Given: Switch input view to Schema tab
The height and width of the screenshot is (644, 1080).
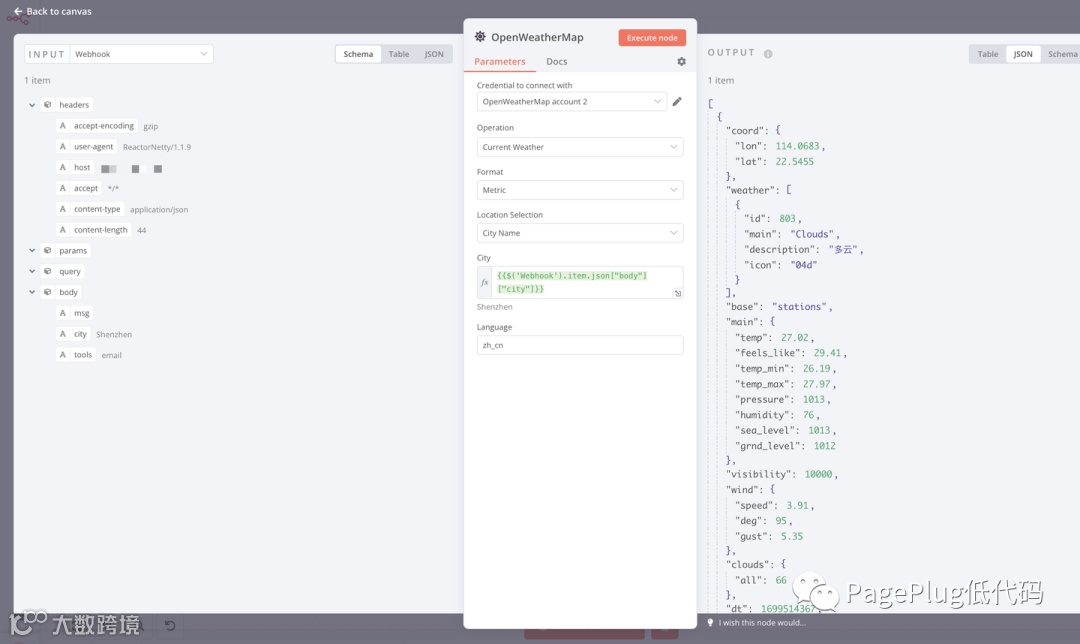Looking at the screenshot, I should click(358, 54).
